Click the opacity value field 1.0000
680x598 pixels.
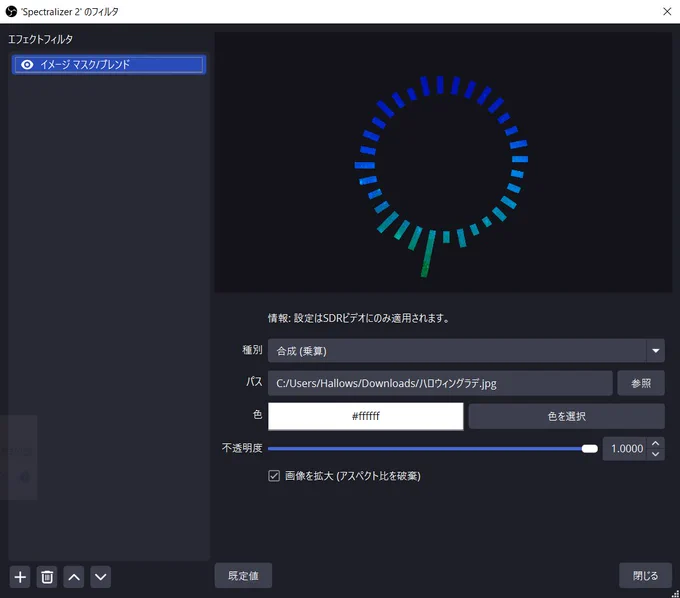(x=625, y=448)
